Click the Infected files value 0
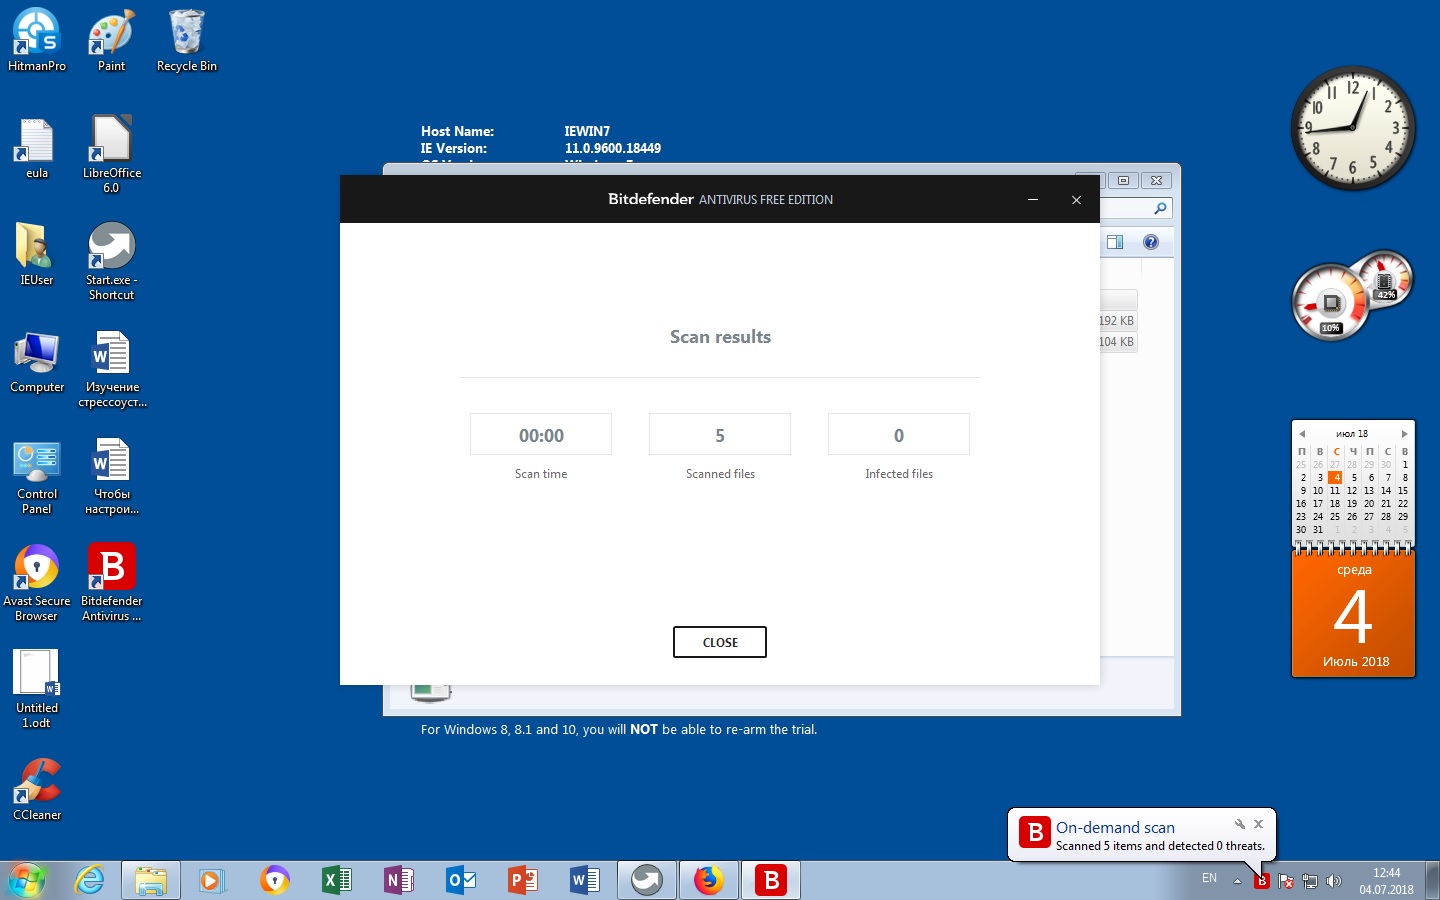Screen dimensions: 1440x900 tap(899, 435)
